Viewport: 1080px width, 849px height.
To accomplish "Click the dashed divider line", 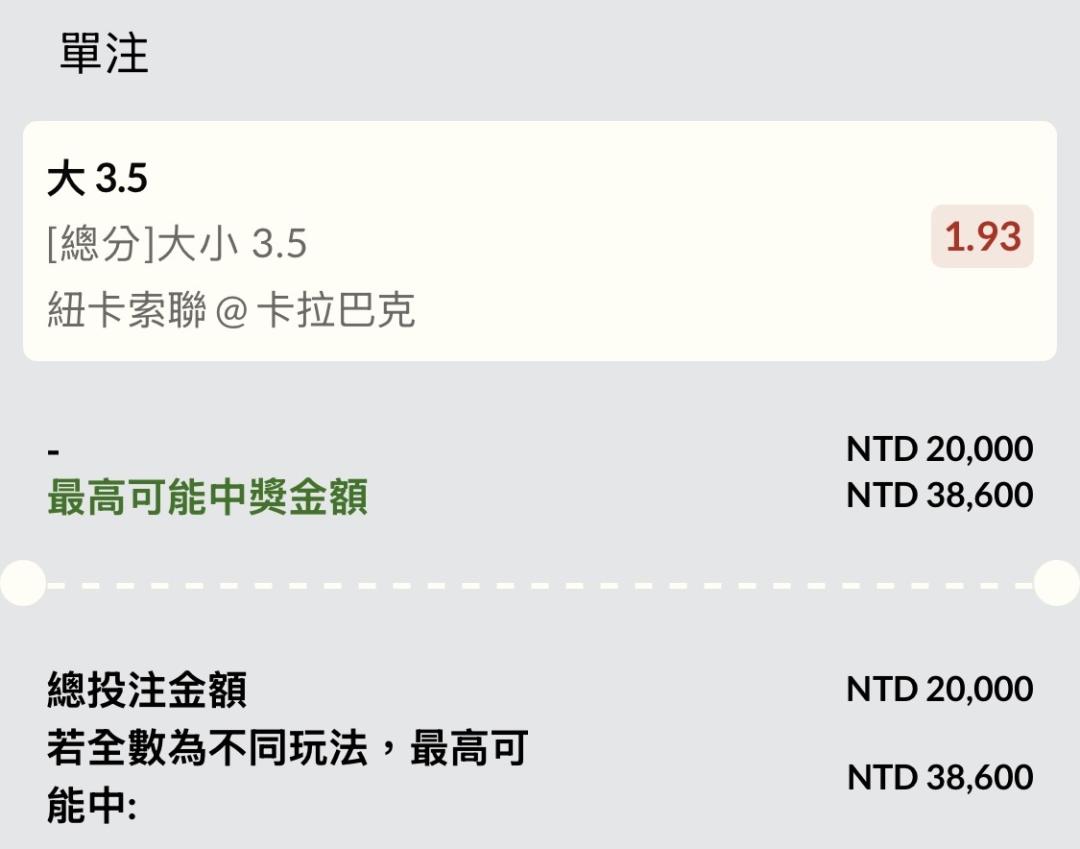I will [540, 584].
